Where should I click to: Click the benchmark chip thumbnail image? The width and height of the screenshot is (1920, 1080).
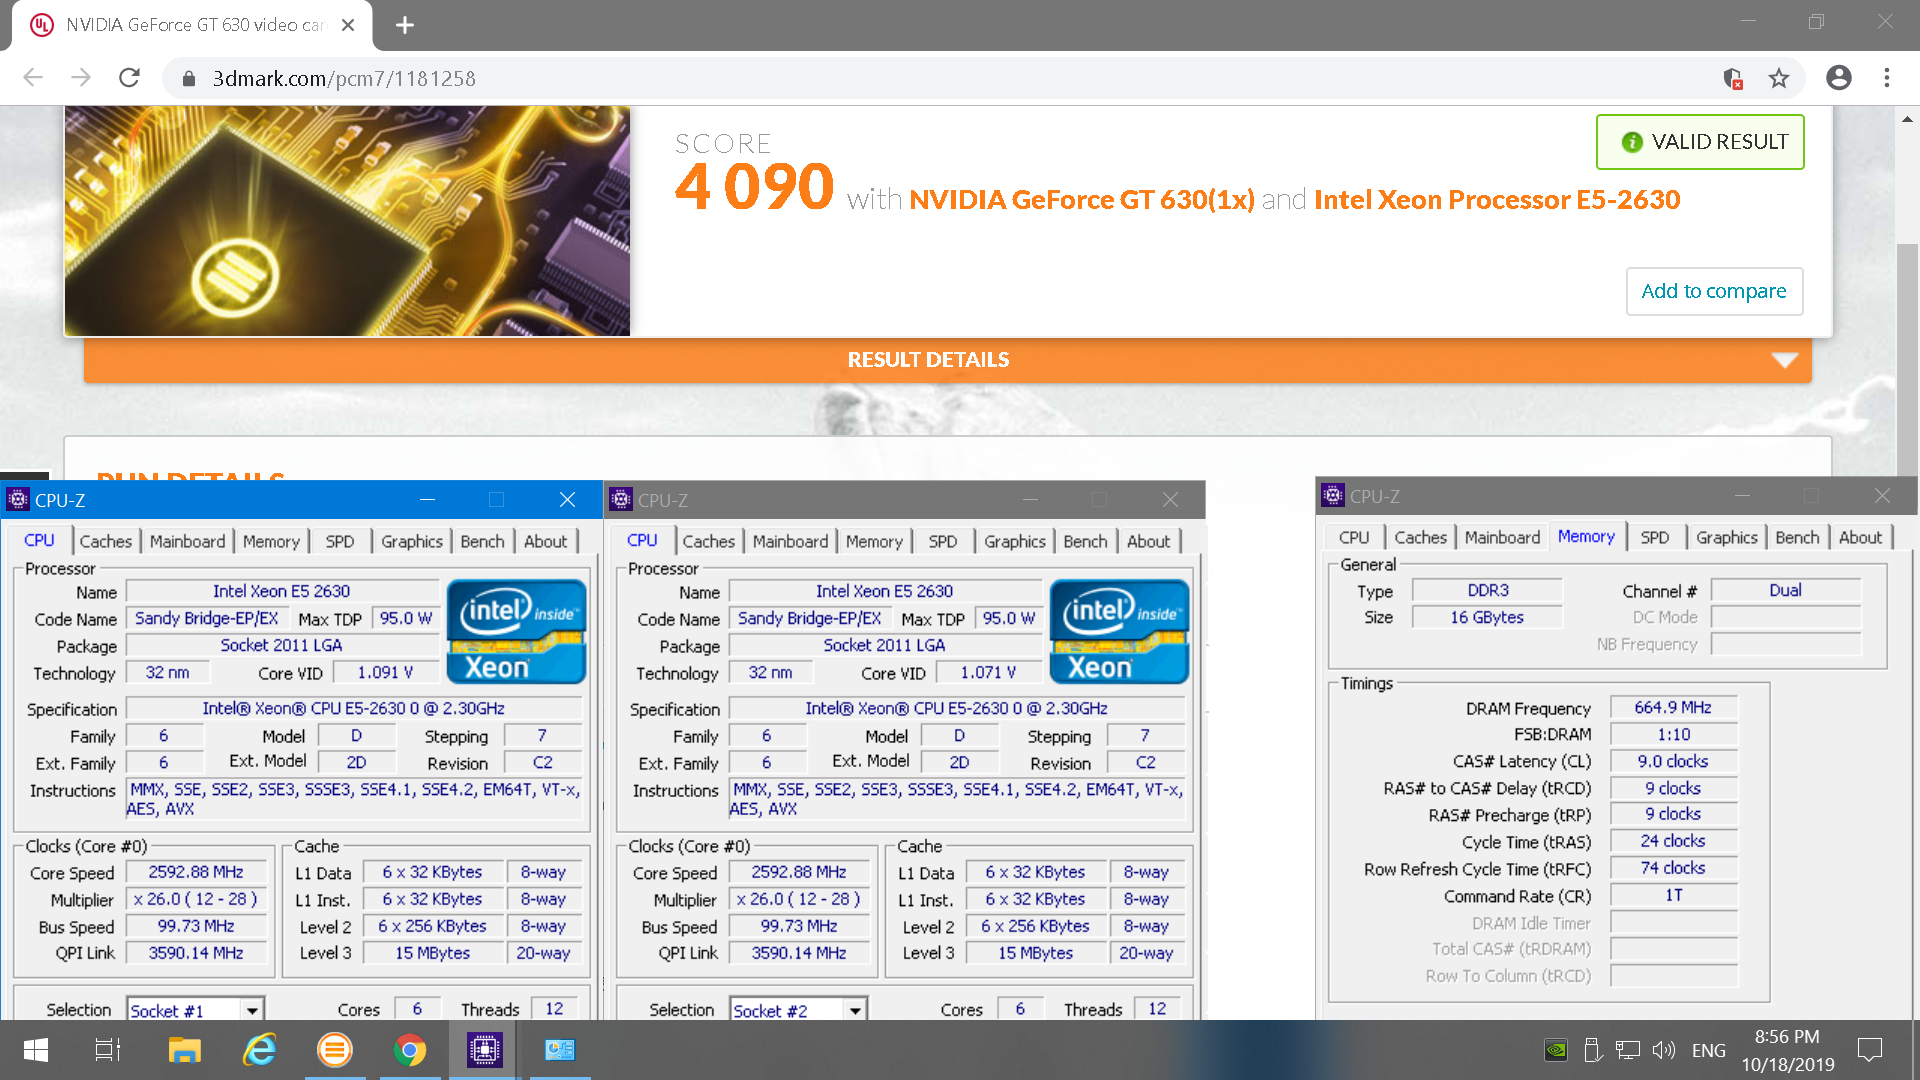[347, 221]
